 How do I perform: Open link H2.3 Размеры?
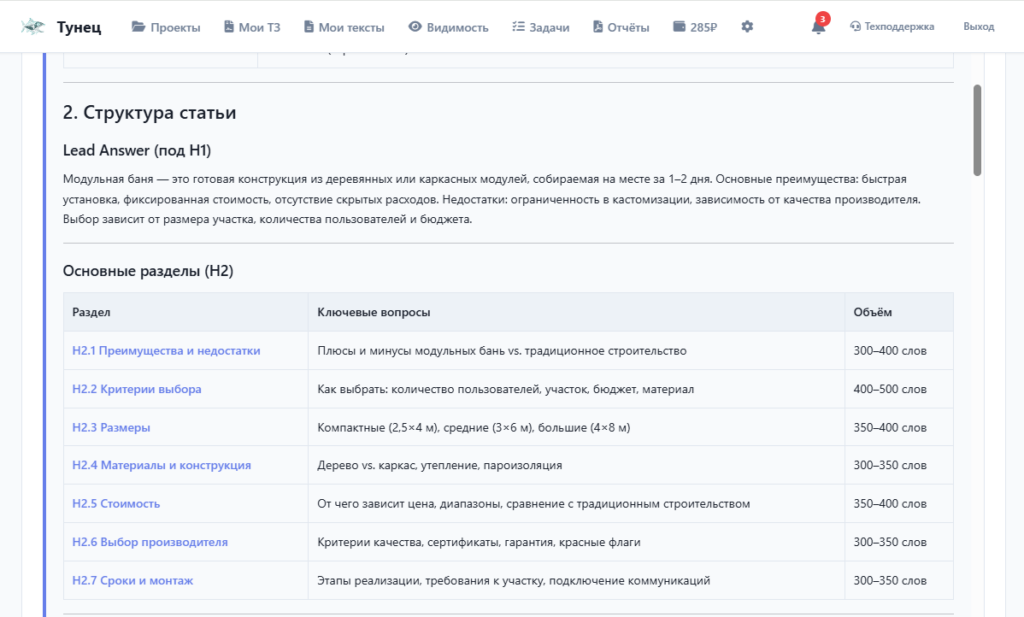point(111,428)
